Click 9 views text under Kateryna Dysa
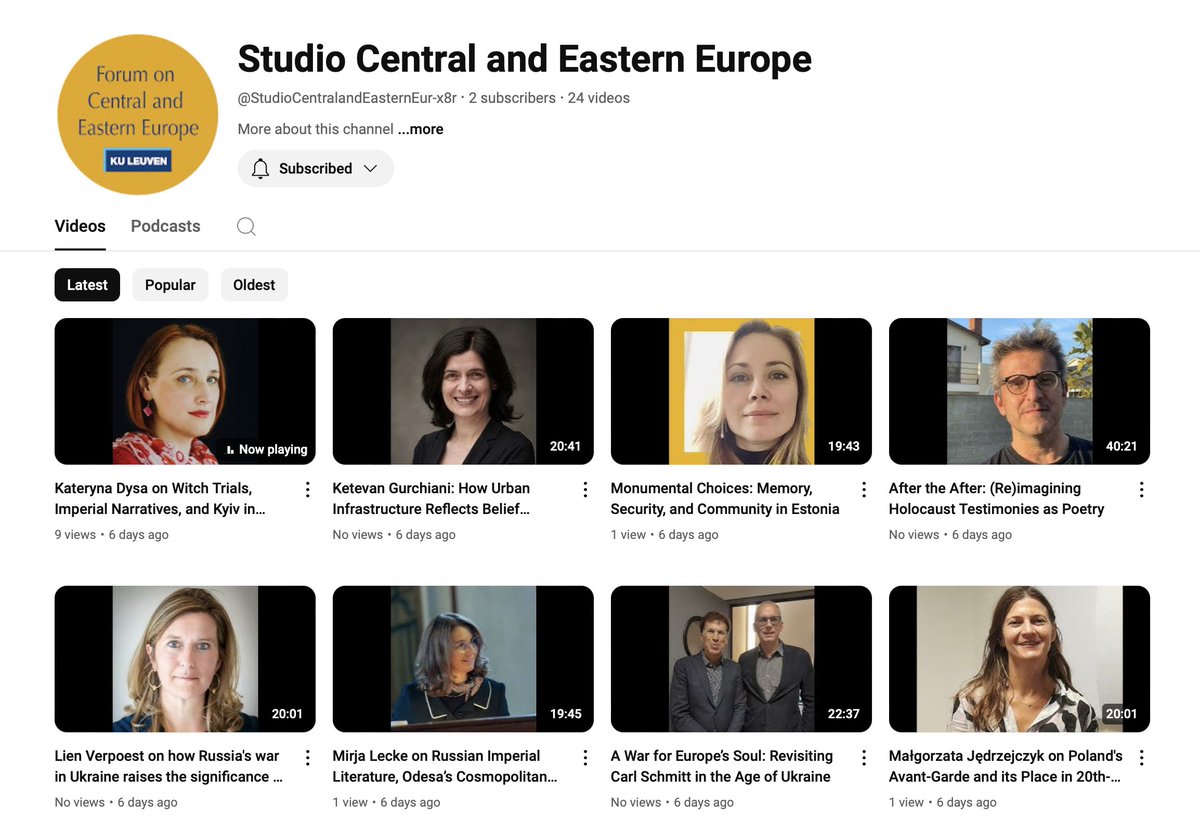The height and width of the screenshot is (817, 1200). (75, 535)
